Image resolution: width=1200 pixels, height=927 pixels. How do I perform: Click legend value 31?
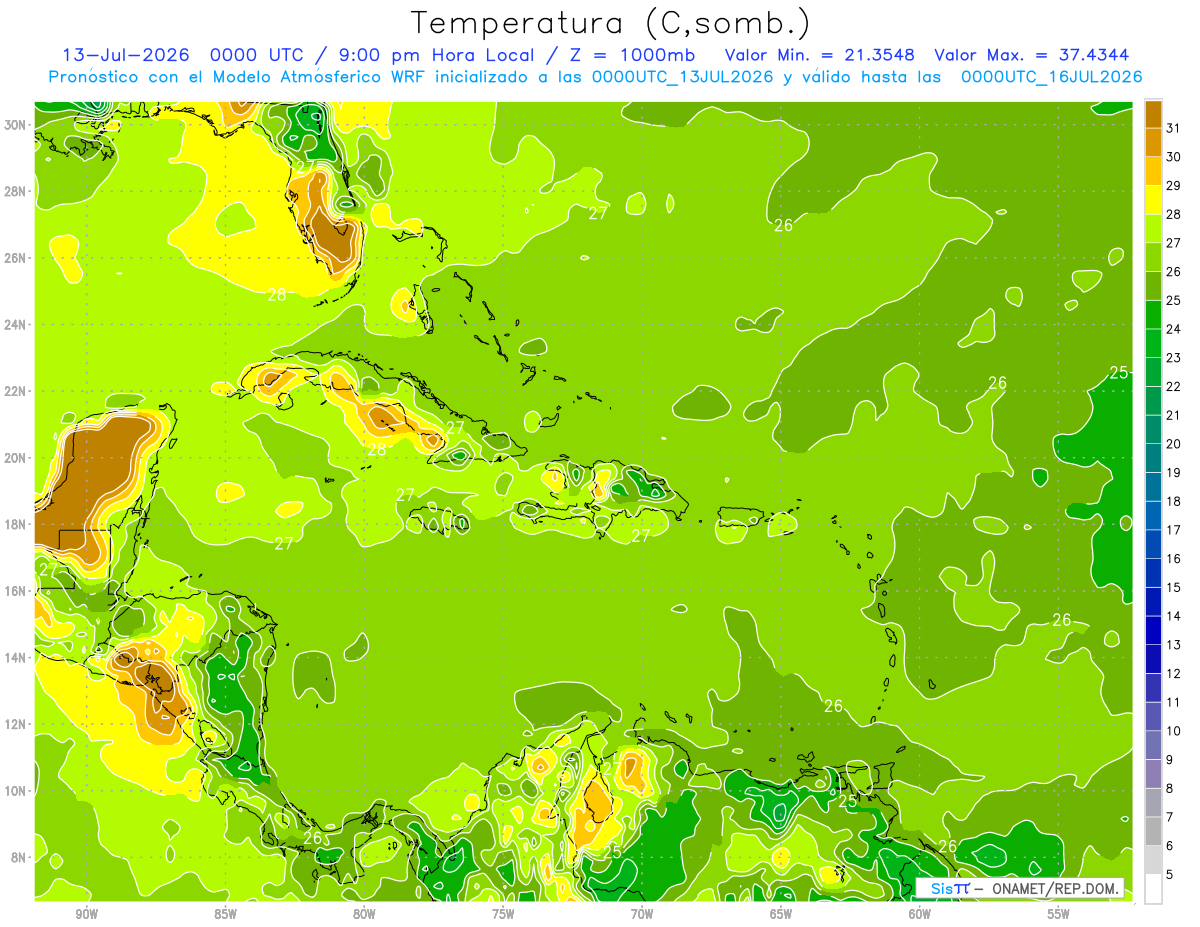pos(1174,127)
